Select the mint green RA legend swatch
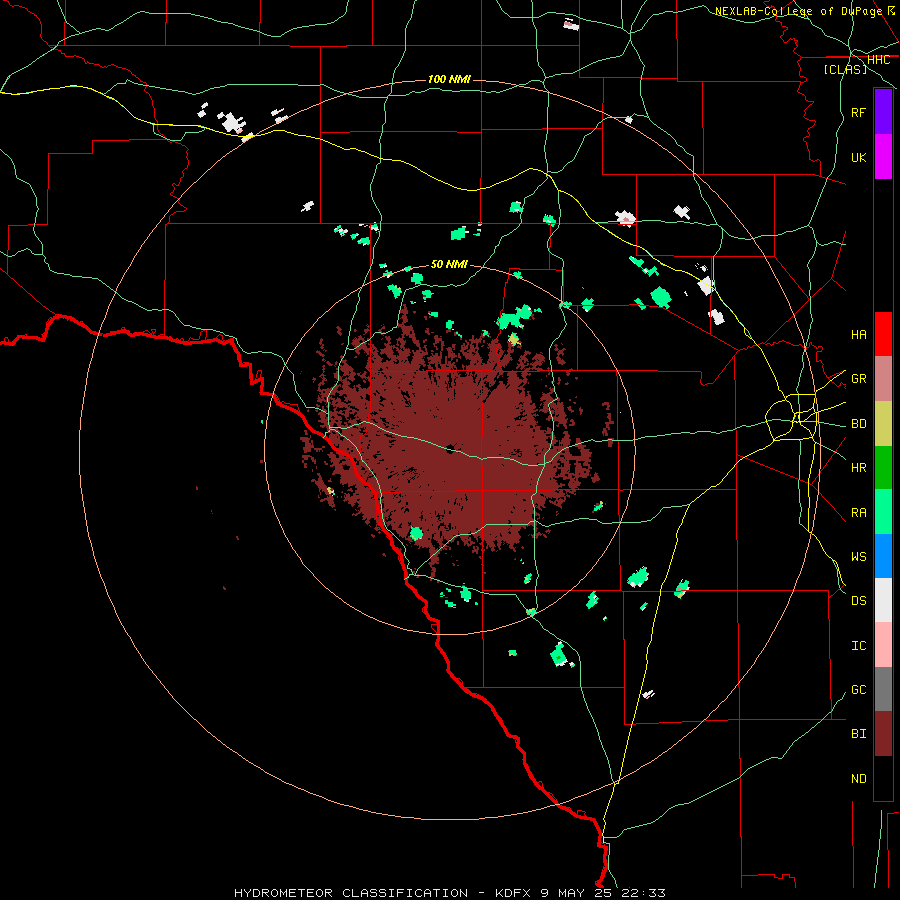 tap(883, 512)
